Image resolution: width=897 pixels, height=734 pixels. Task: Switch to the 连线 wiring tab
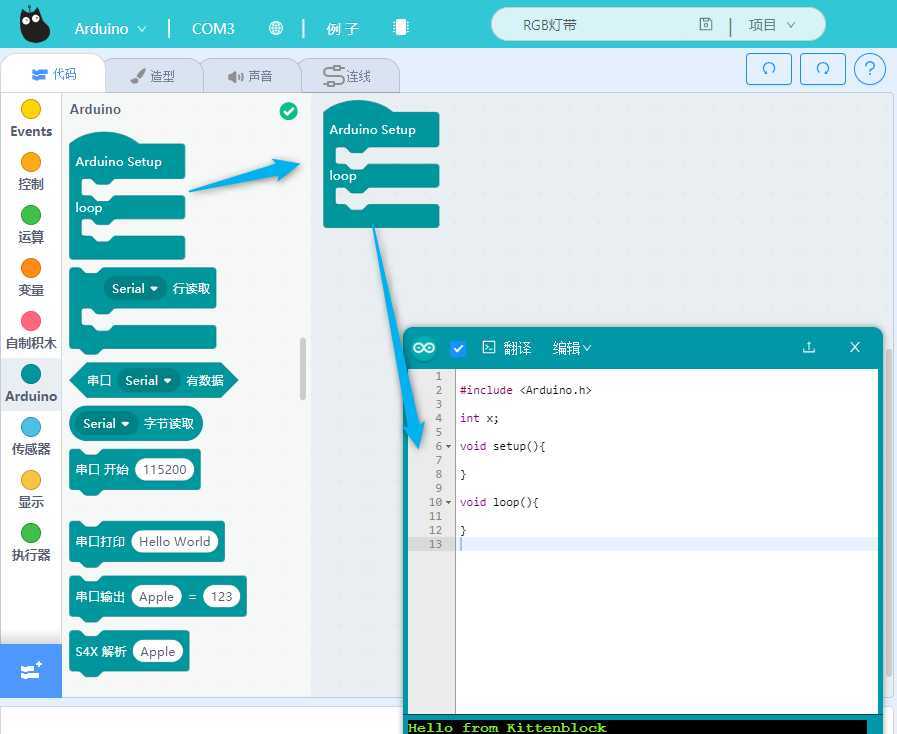(x=348, y=76)
